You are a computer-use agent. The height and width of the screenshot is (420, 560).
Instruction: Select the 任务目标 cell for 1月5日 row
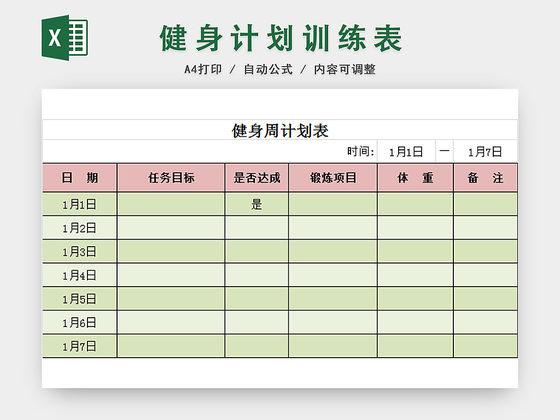point(171,299)
